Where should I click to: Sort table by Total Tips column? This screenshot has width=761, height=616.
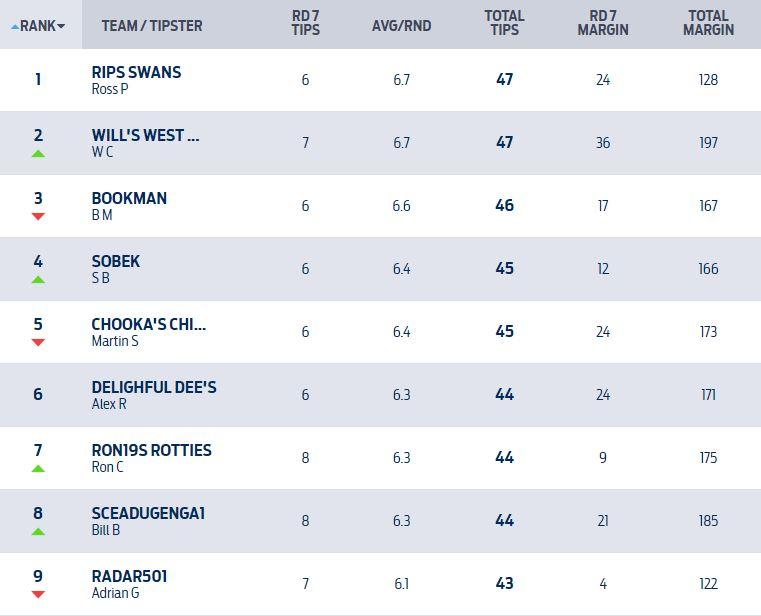pos(504,24)
